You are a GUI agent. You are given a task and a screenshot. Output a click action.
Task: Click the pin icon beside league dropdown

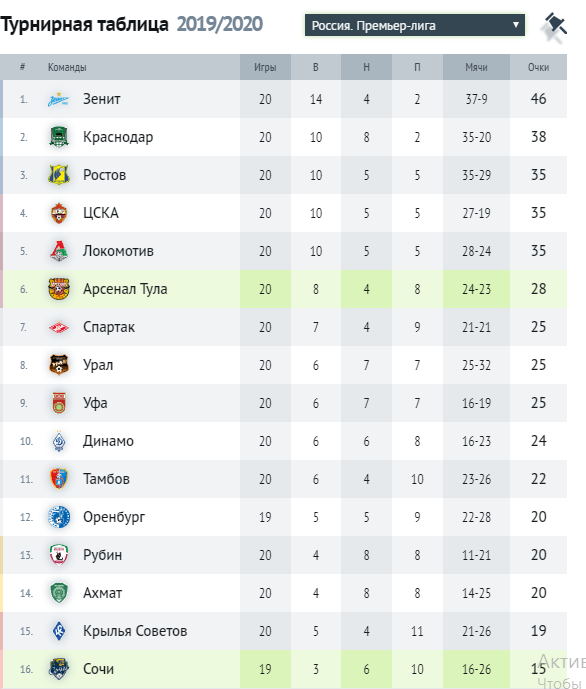[554, 25]
